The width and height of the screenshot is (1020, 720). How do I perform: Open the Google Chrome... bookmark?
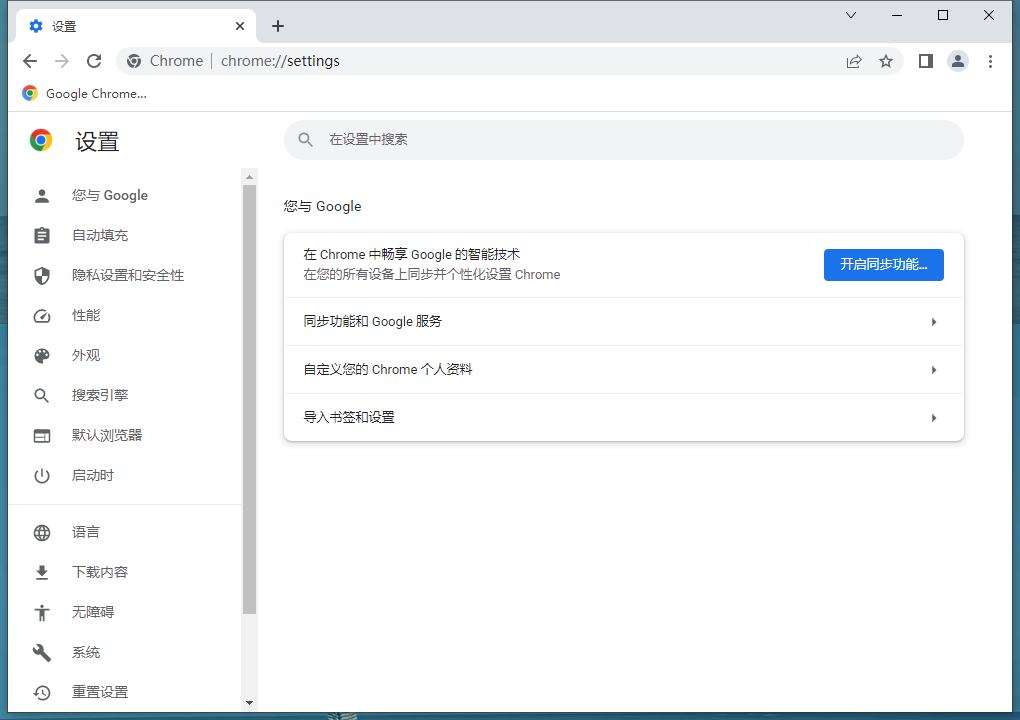[x=85, y=94]
